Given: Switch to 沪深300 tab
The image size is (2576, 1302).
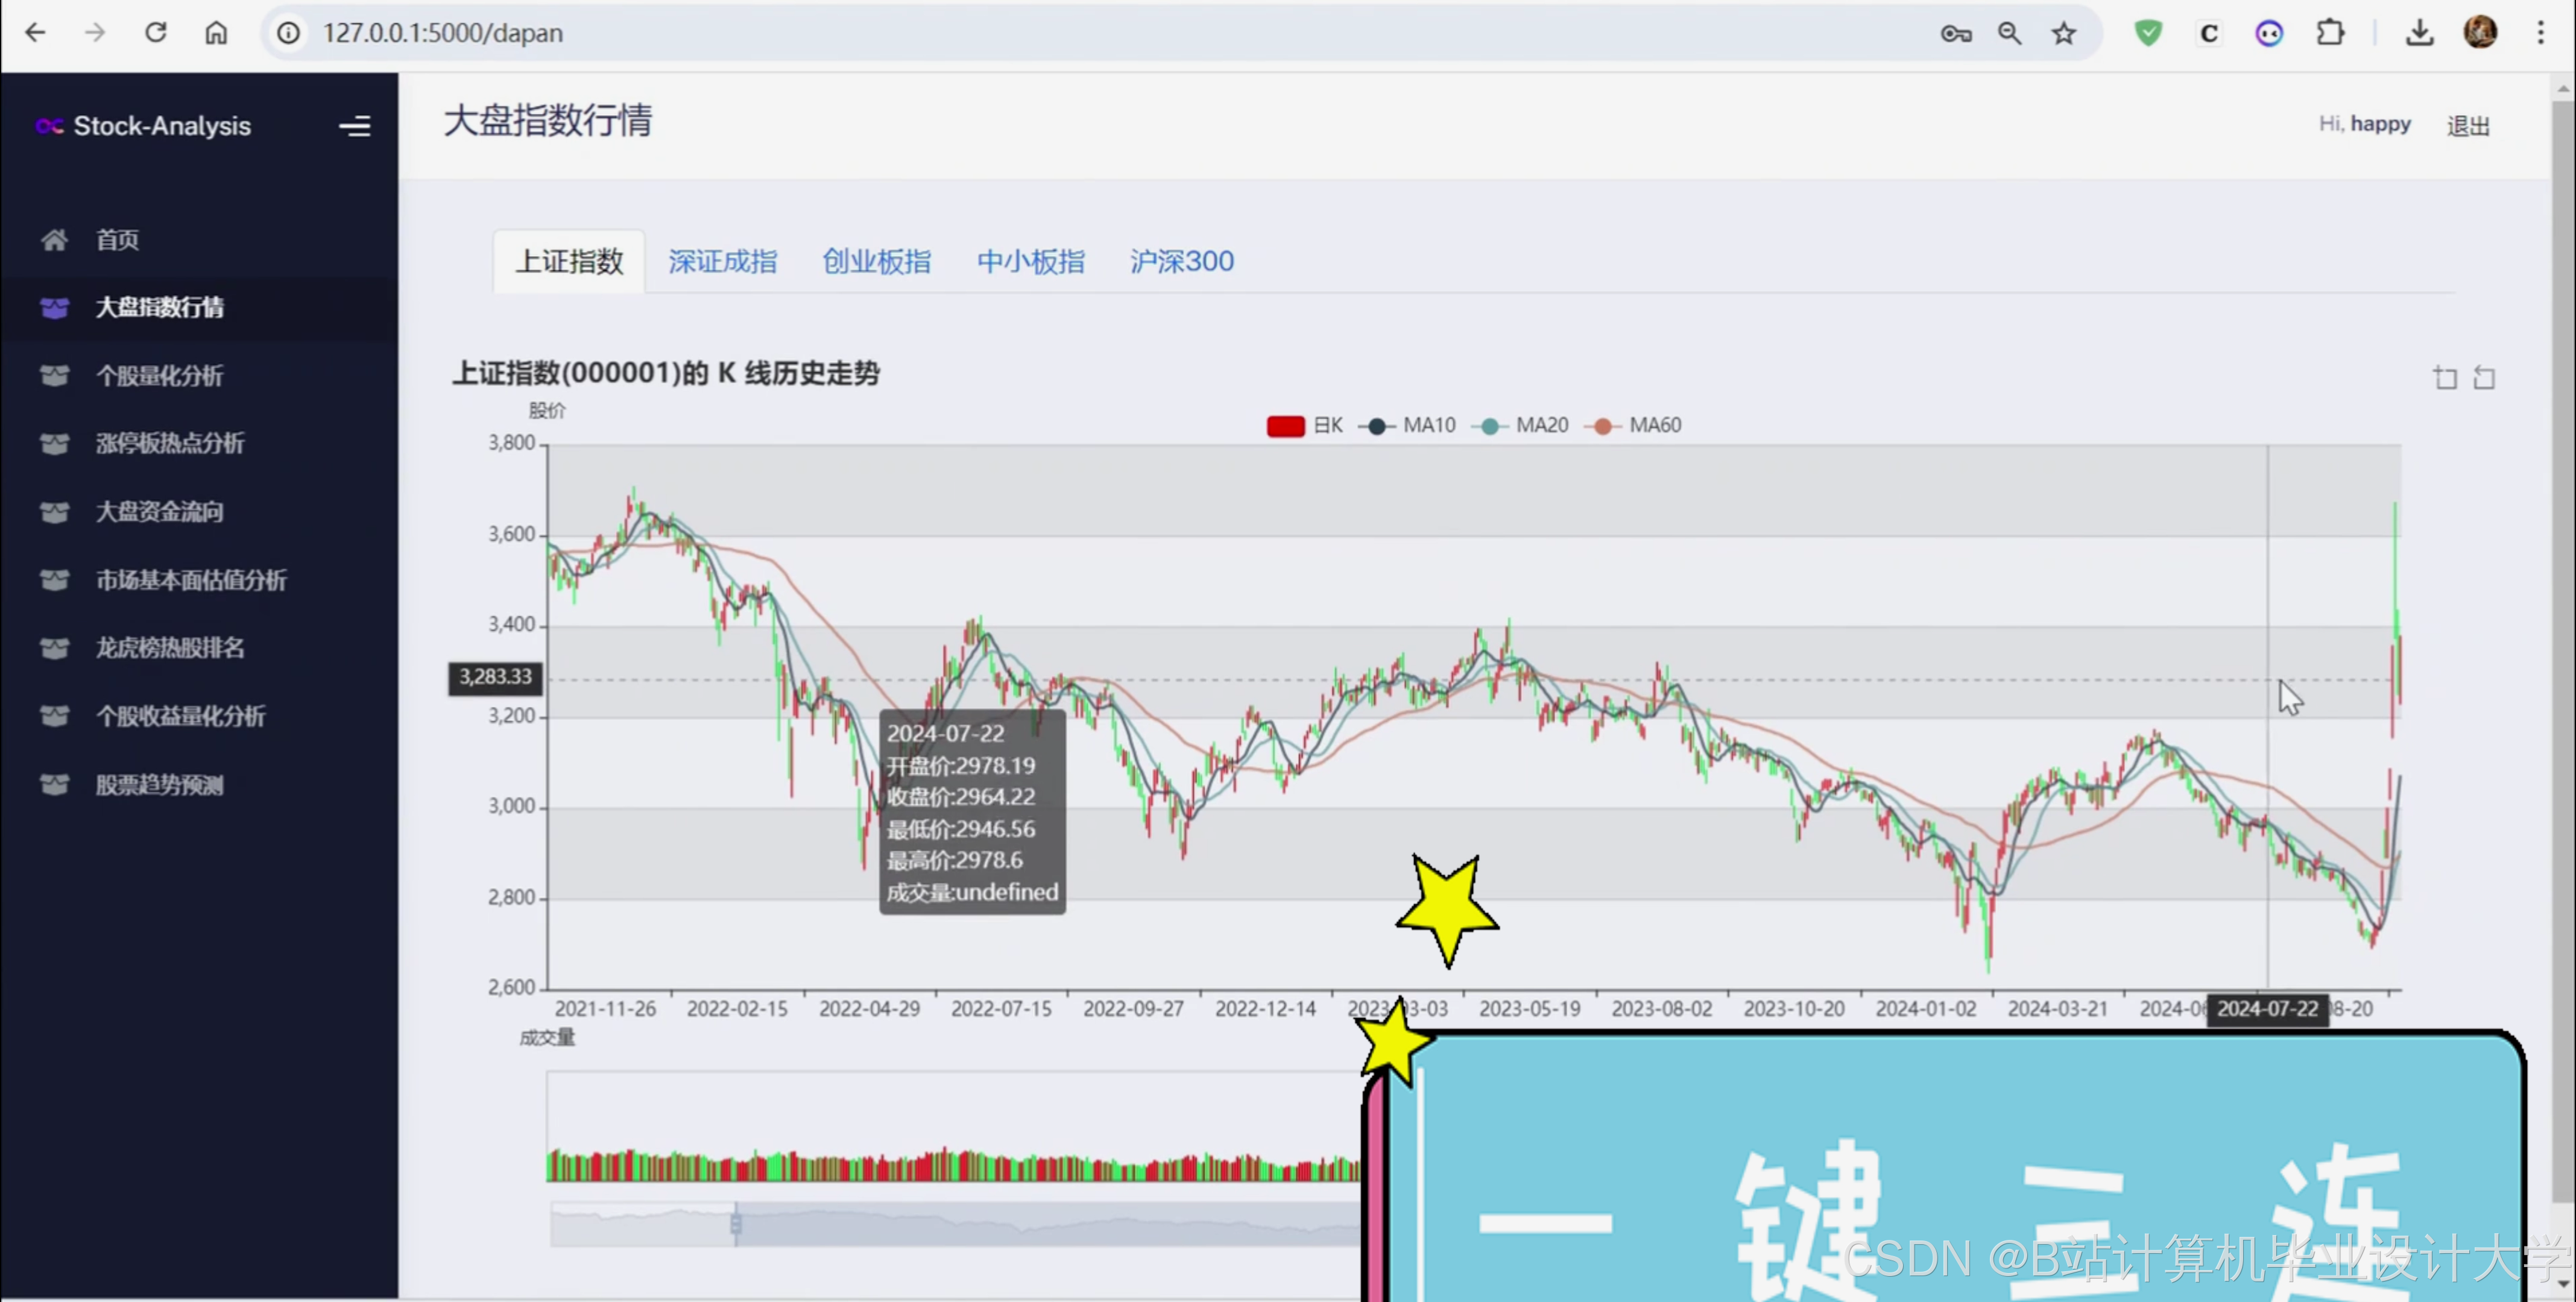Looking at the screenshot, I should 1181,262.
